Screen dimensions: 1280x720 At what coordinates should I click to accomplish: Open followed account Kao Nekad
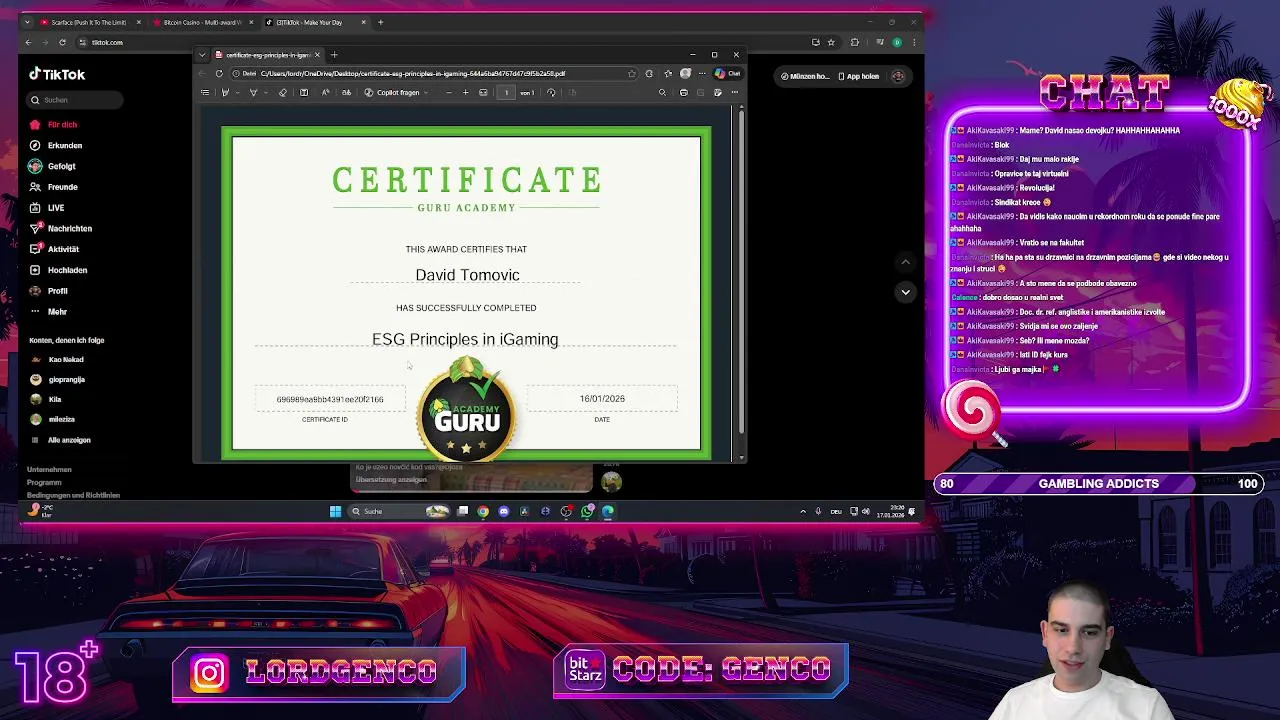[x=65, y=360]
